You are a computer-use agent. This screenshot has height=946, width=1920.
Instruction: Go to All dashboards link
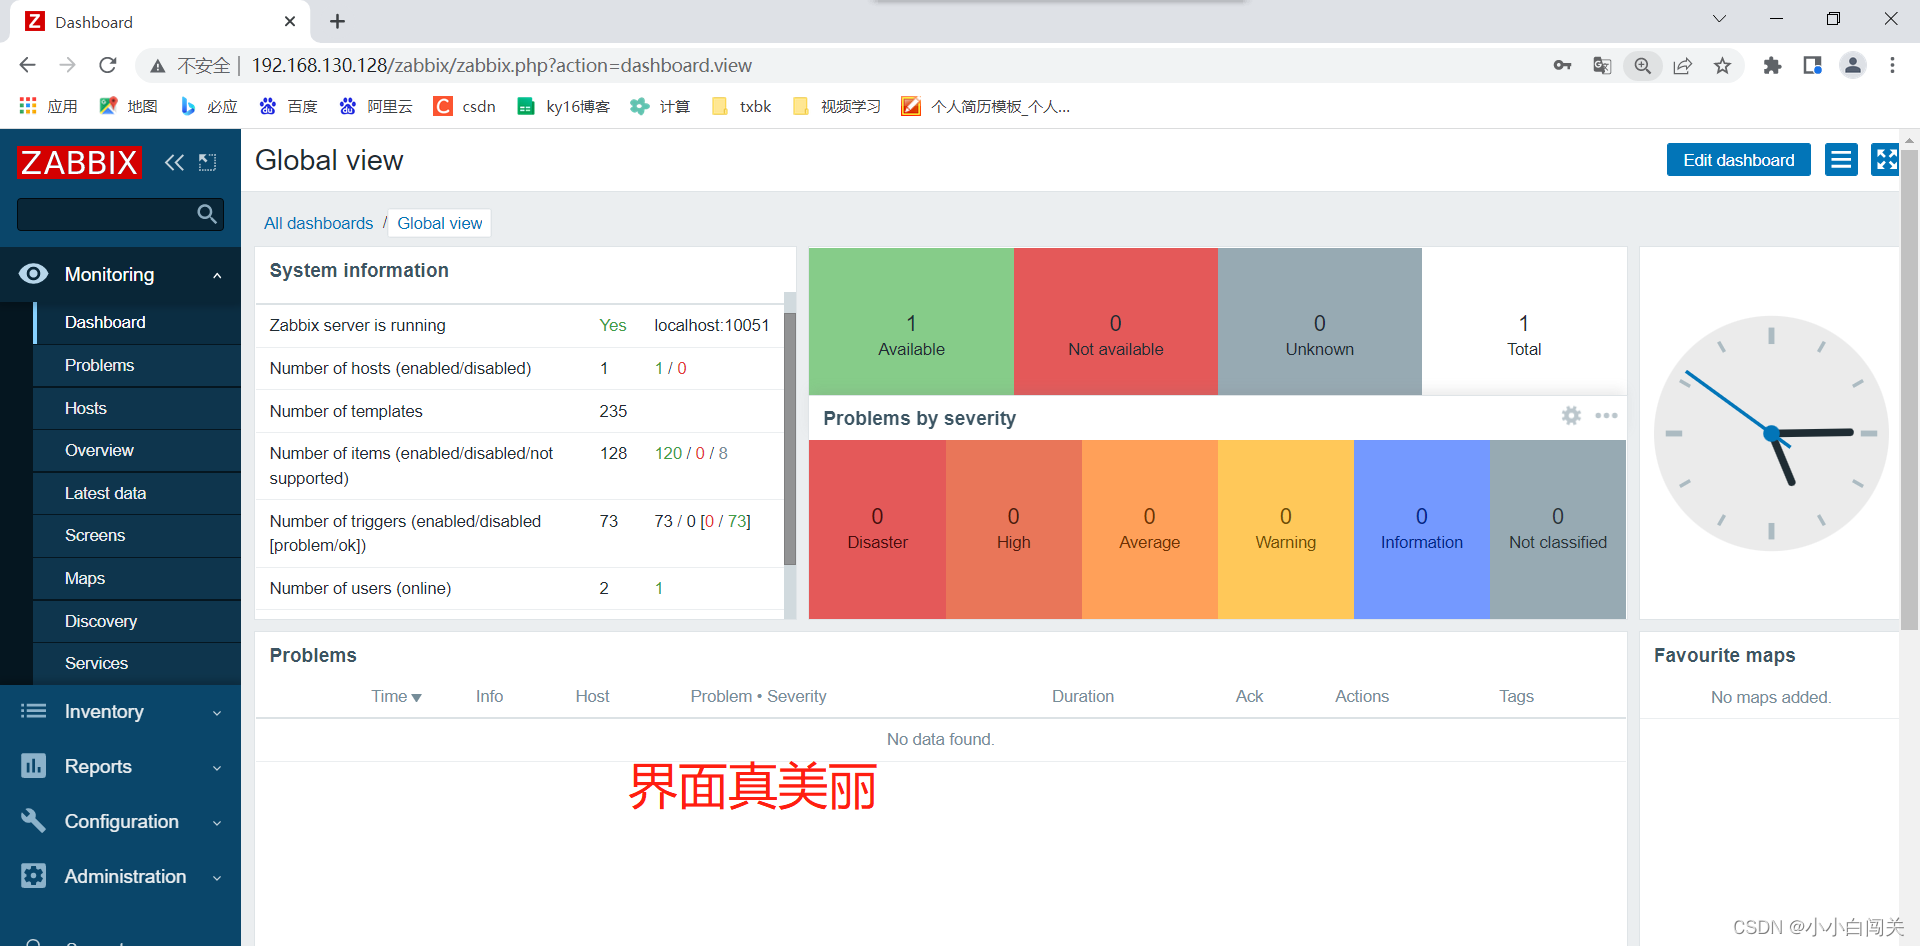click(x=318, y=223)
